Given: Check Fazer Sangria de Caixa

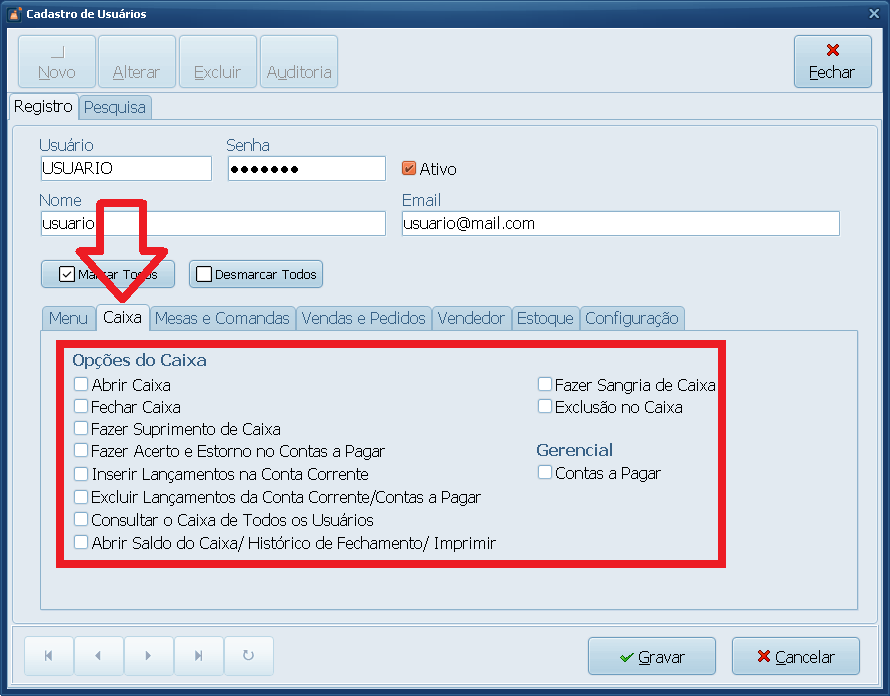Looking at the screenshot, I should [x=545, y=384].
